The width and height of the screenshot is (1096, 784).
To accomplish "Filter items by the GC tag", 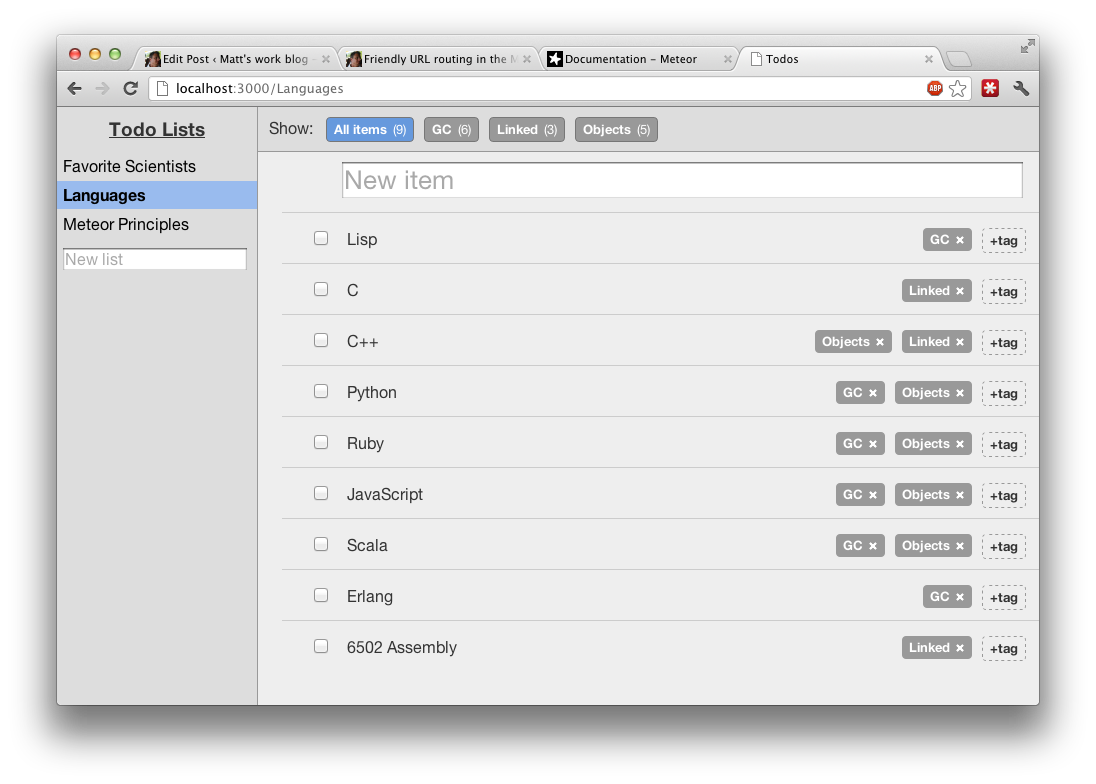I will [451, 130].
